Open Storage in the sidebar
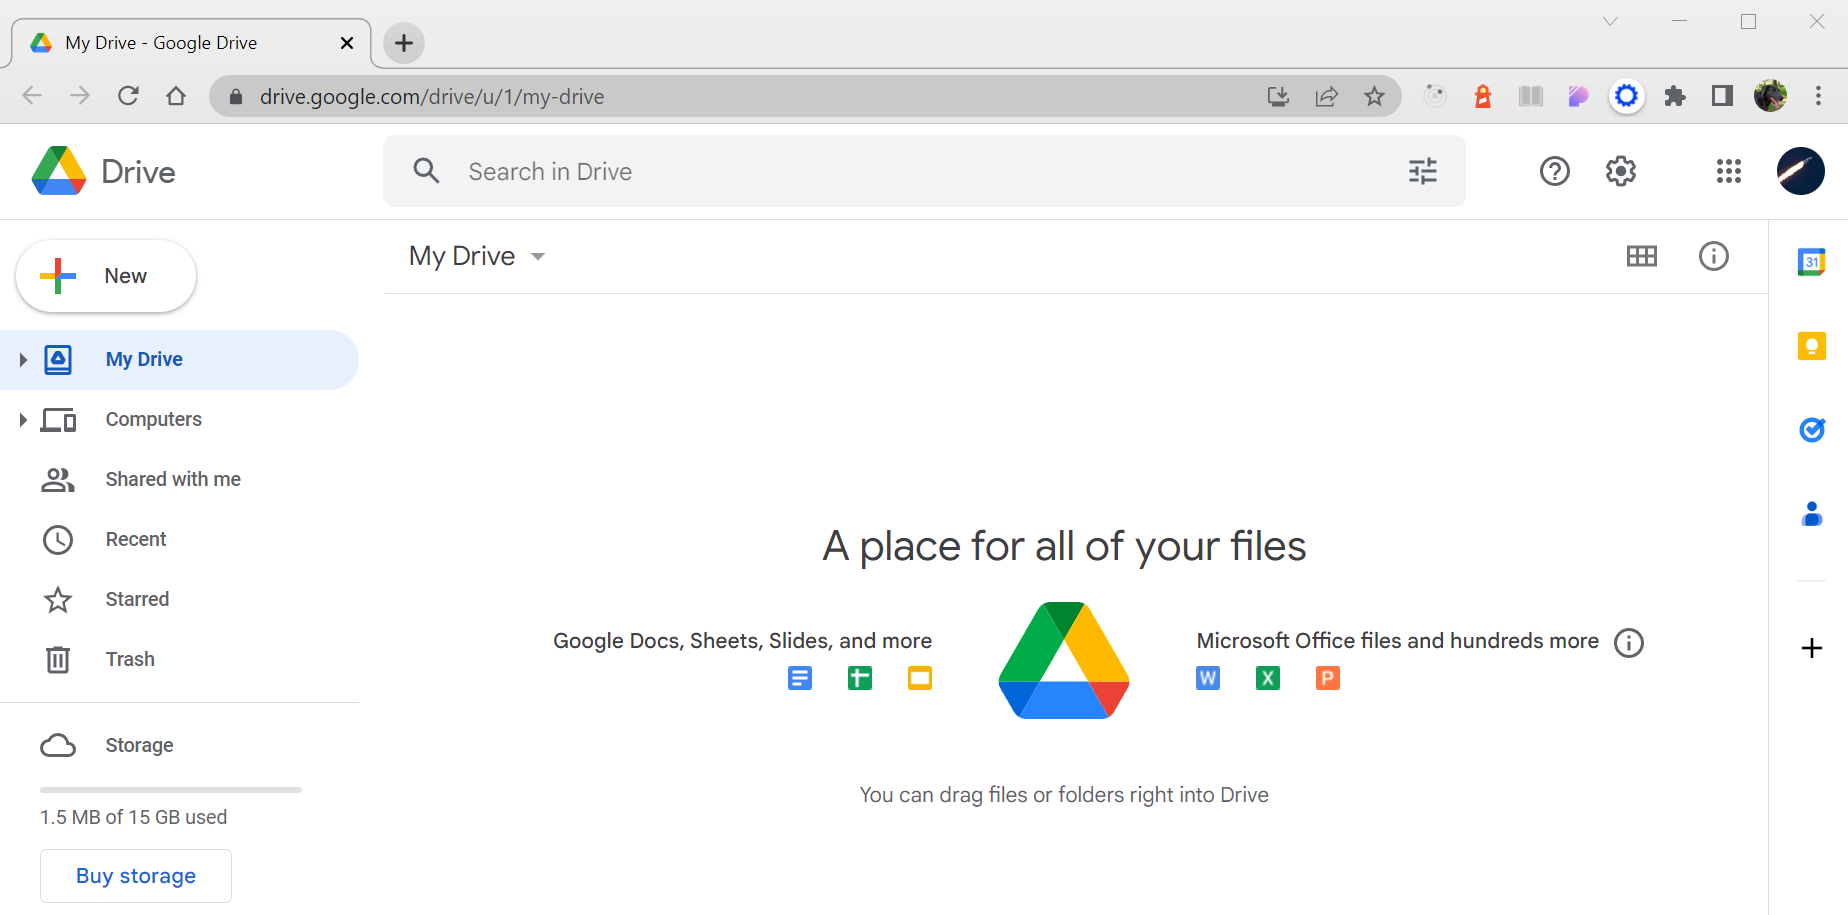This screenshot has height=915, width=1848. coord(179,746)
